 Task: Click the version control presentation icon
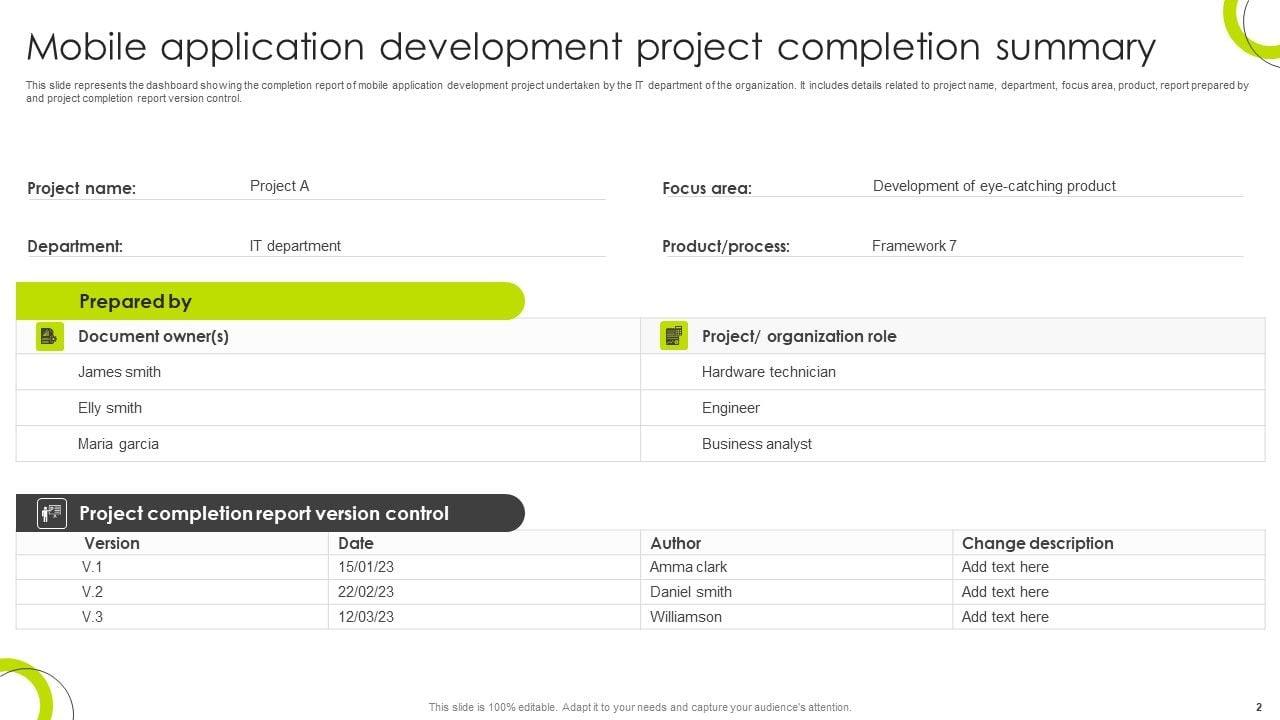point(52,513)
